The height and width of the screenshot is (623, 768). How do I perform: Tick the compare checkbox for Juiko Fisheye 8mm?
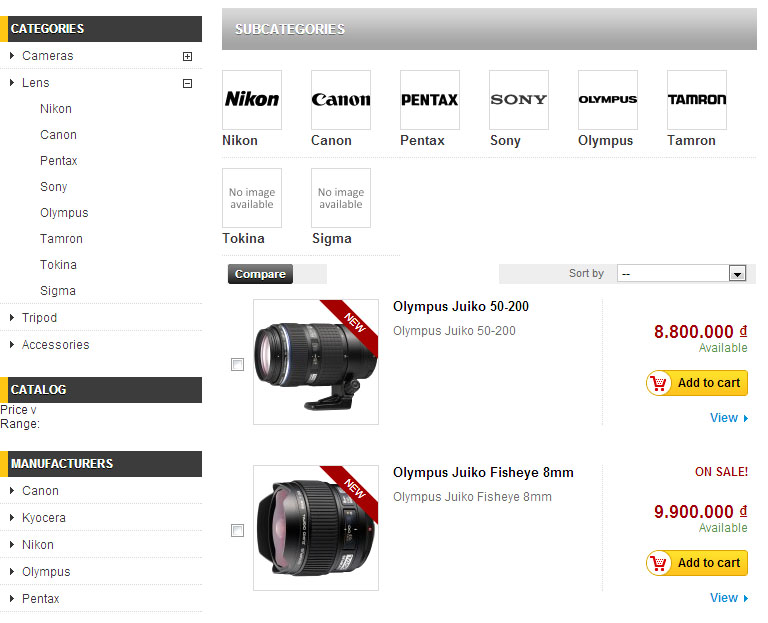pos(238,530)
